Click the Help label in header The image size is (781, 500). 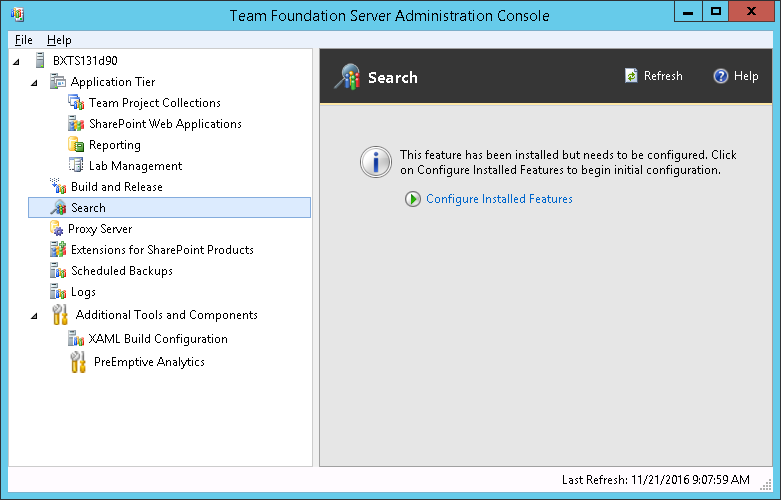point(746,76)
